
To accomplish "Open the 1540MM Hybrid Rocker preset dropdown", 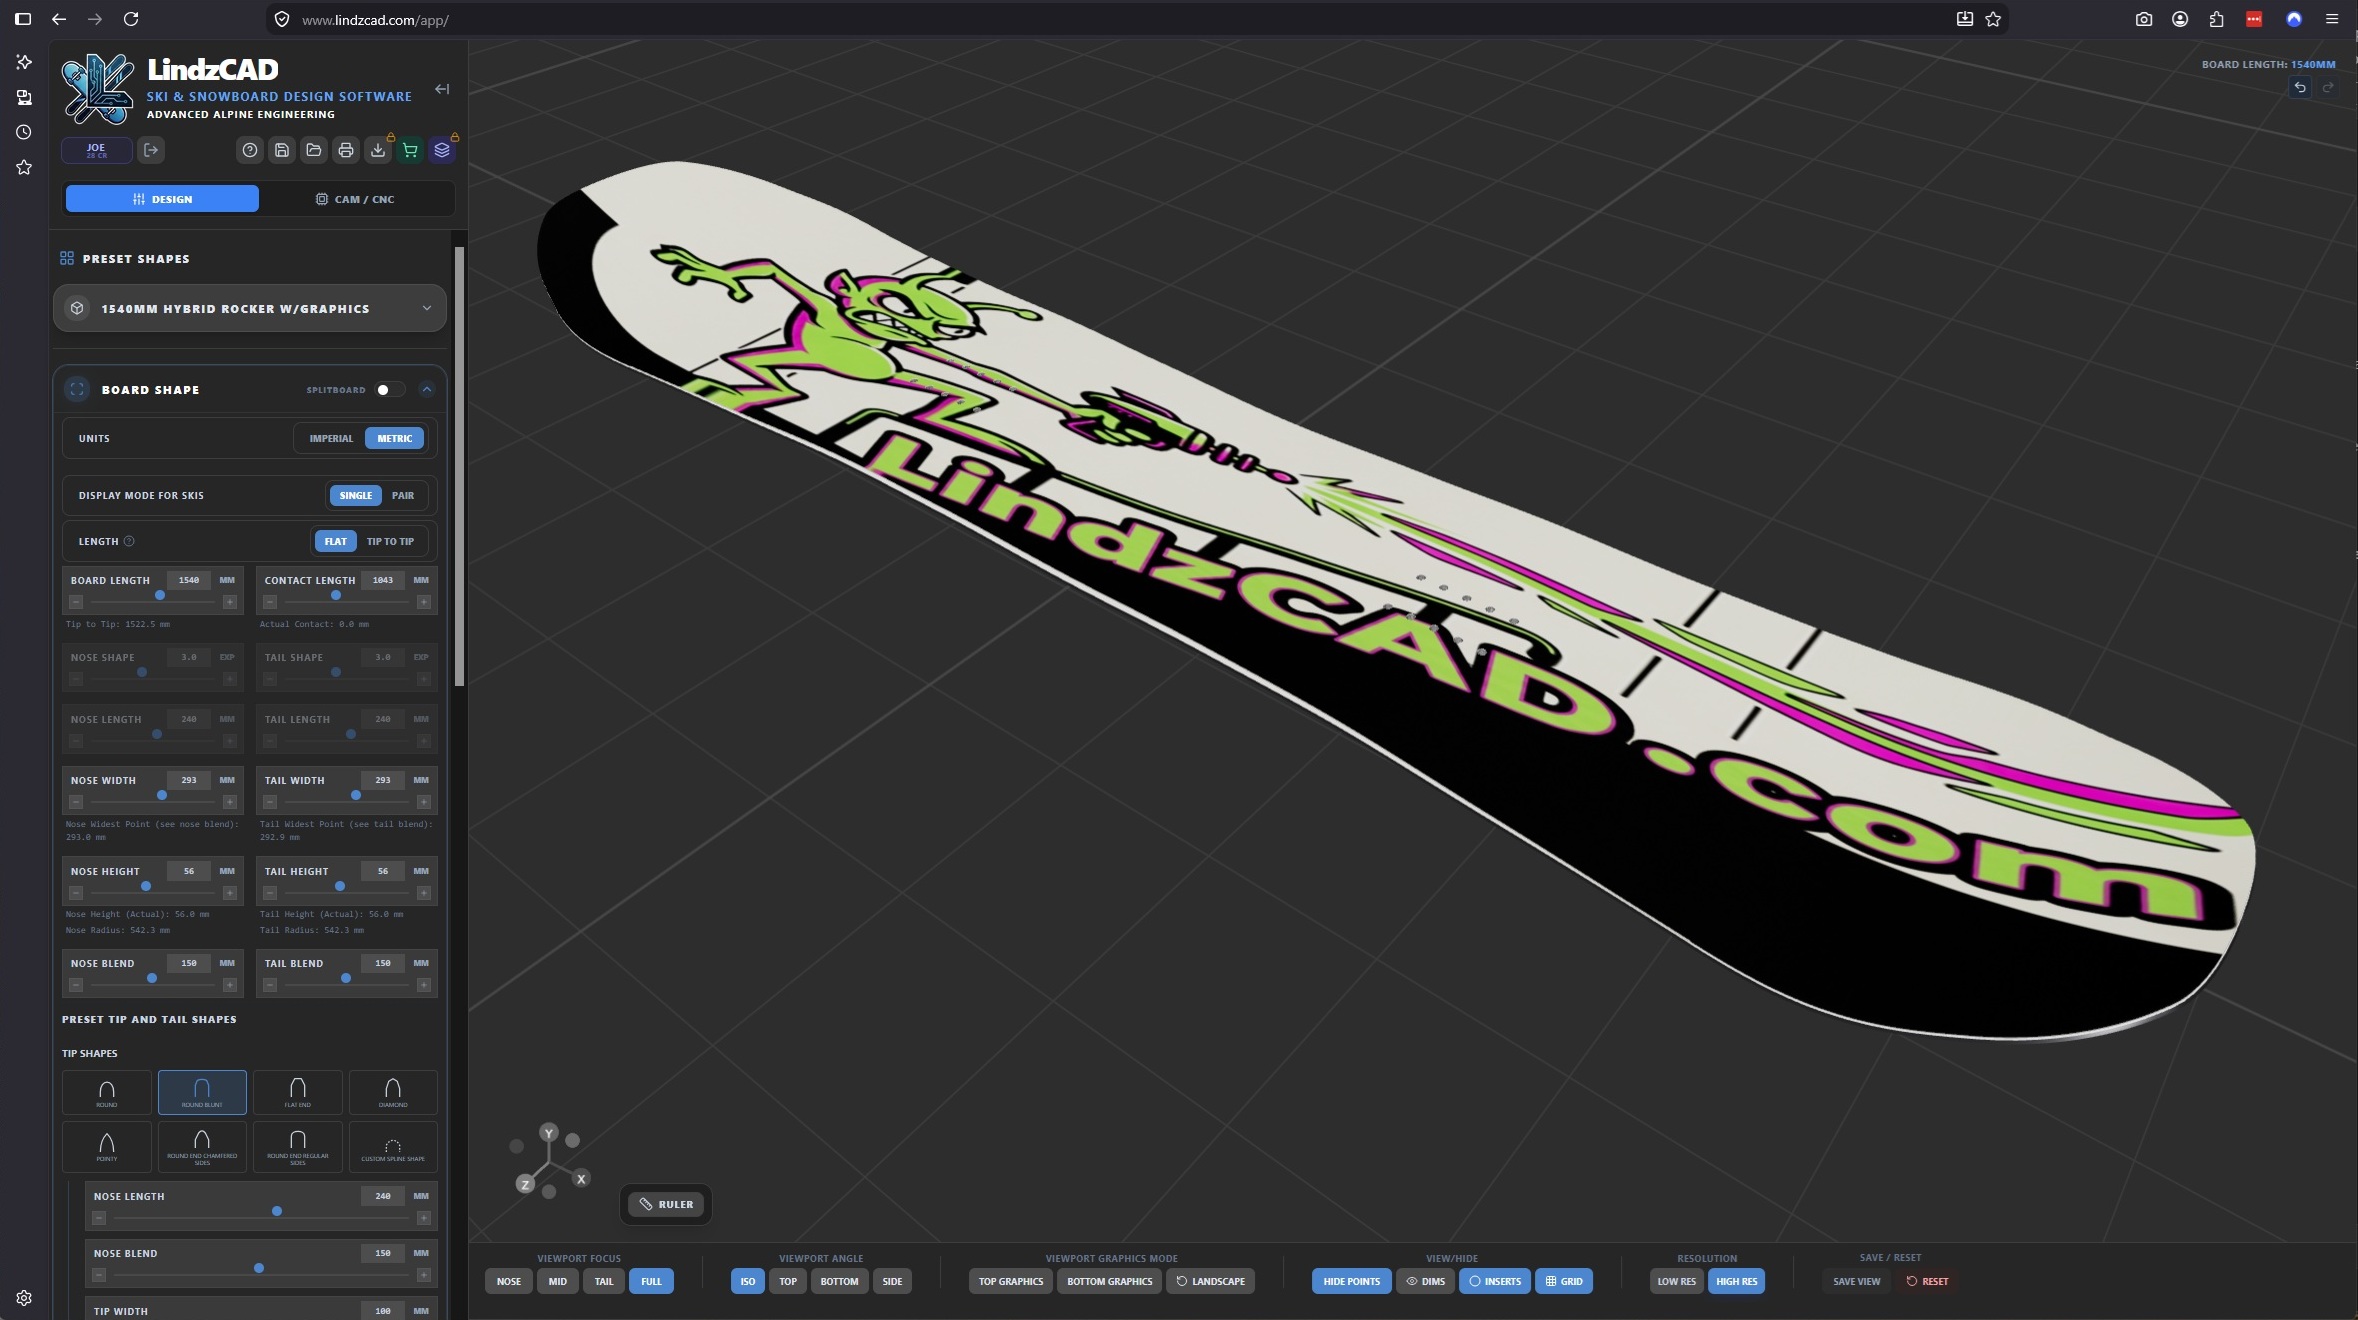I will point(250,308).
